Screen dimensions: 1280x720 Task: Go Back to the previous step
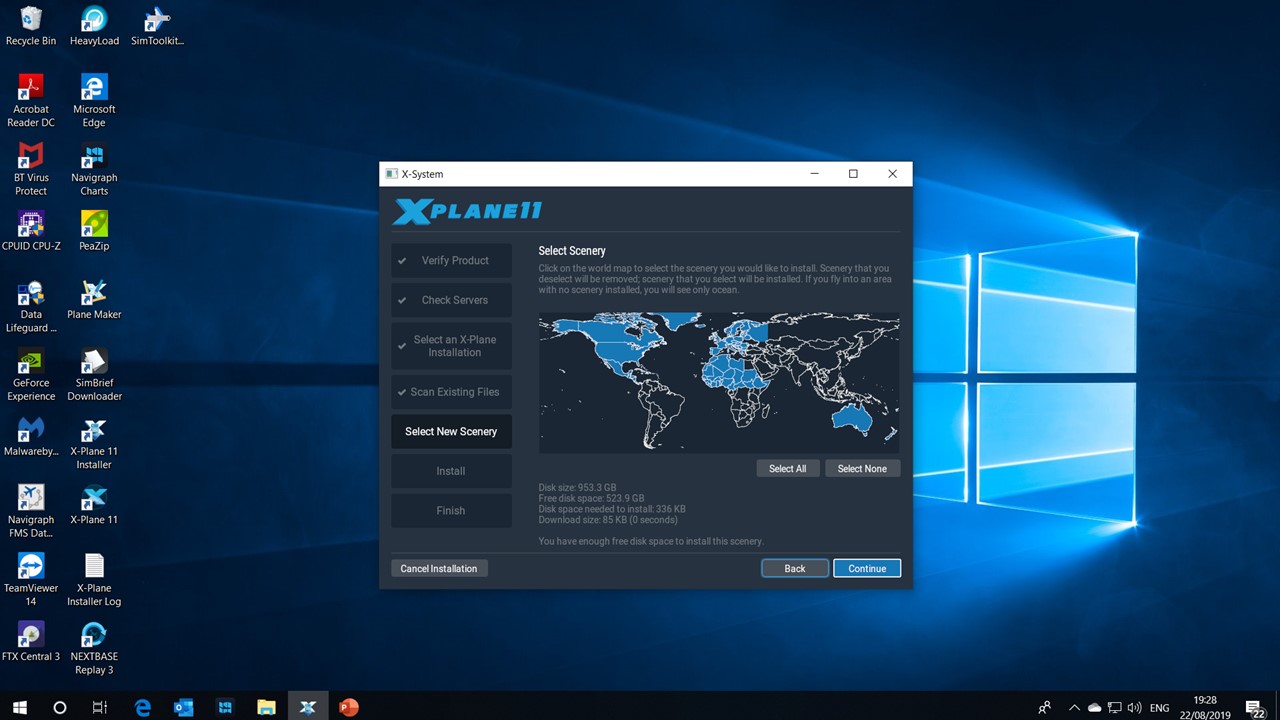(x=795, y=568)
